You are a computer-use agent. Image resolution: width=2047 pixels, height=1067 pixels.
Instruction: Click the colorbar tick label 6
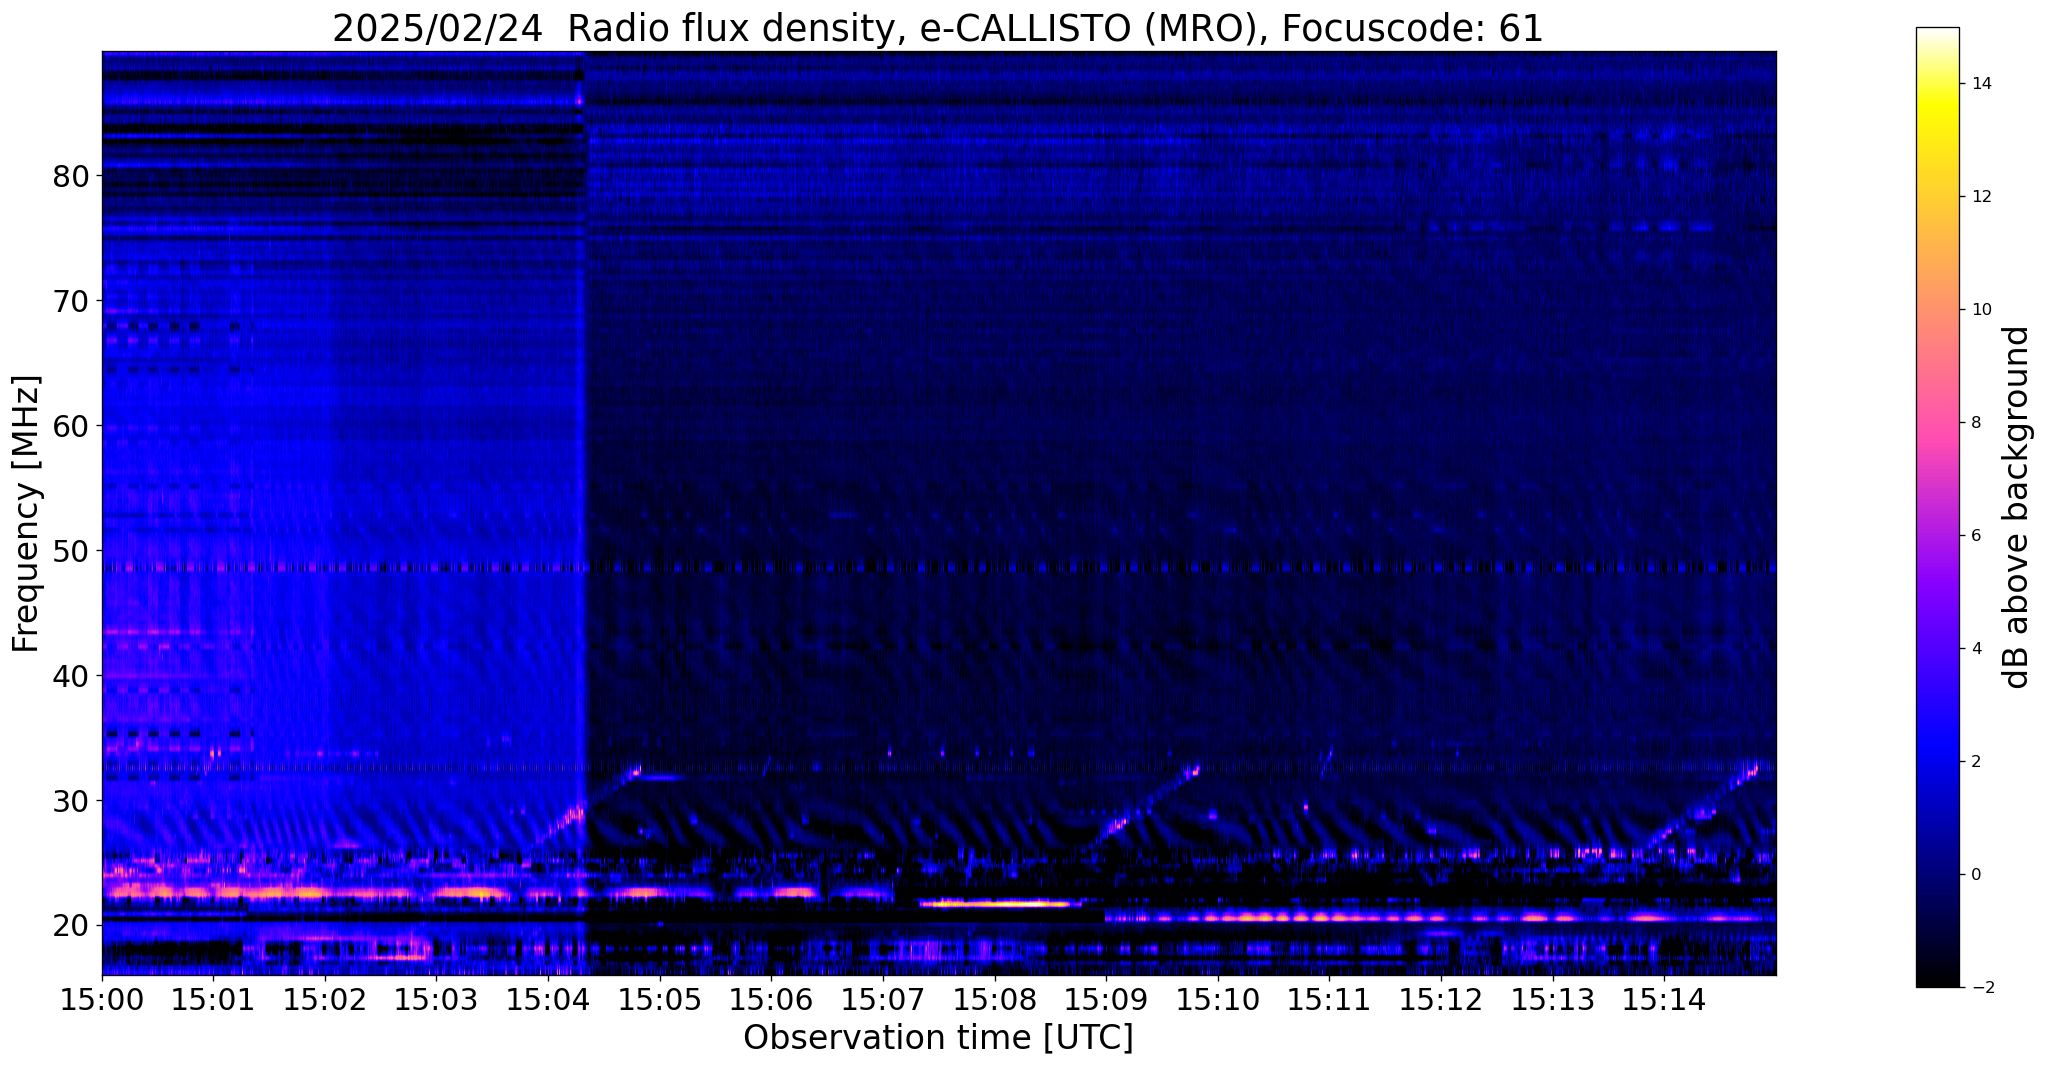1976,536
